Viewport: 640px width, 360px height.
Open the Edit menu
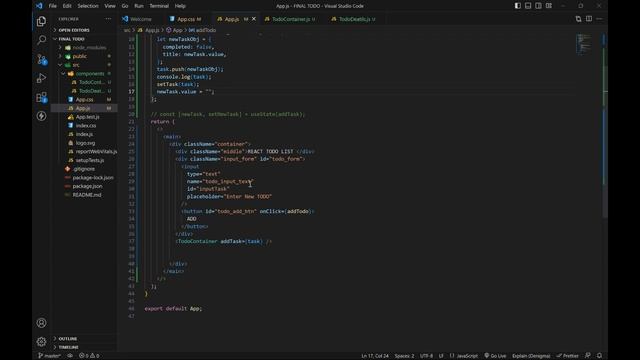(x=67, y=6)
